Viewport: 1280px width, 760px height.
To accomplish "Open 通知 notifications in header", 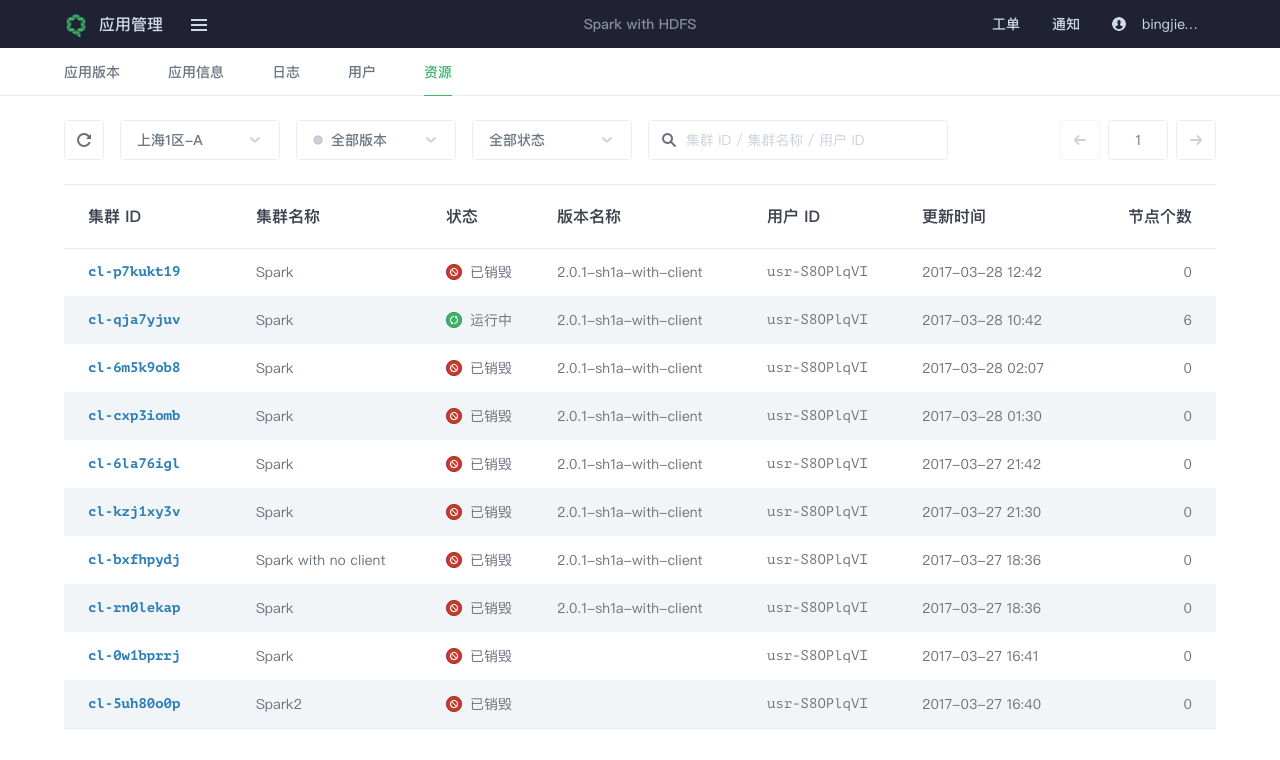I will tap(1066, 24).
